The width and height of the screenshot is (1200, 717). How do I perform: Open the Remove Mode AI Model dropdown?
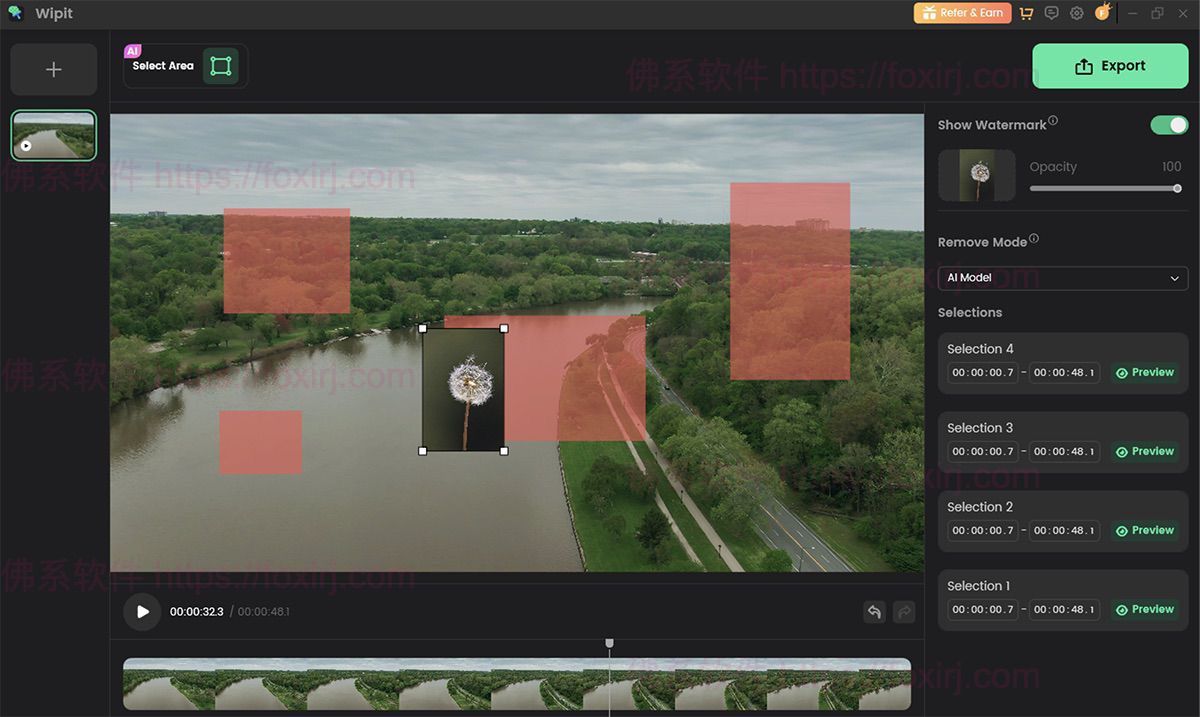[1063, 277]
